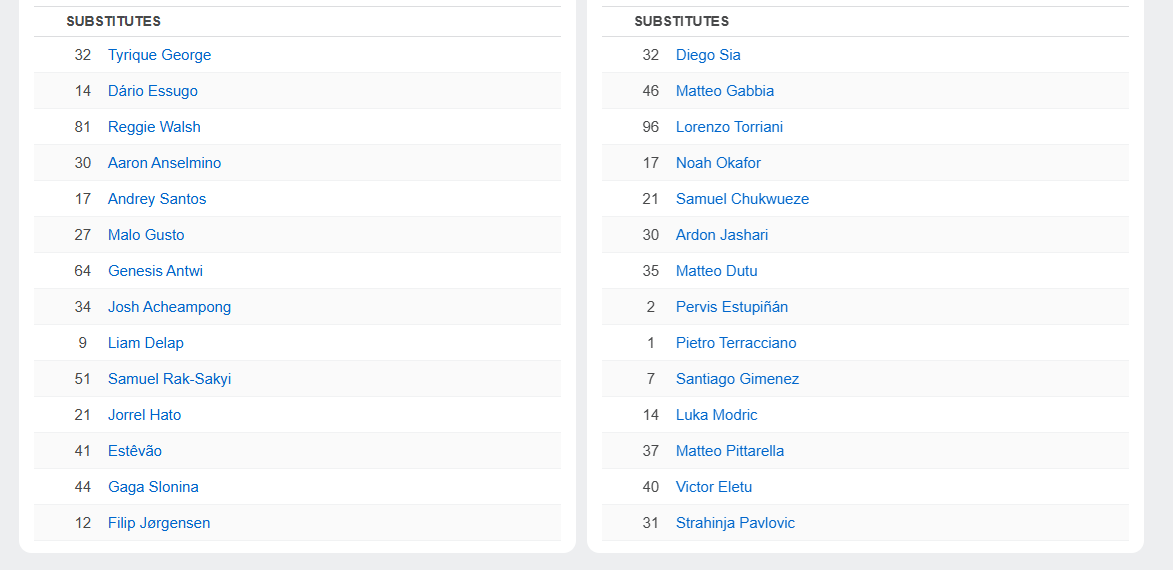
Task: View Samuel Chukwueze's player page
Action: (x=742, y=199)
